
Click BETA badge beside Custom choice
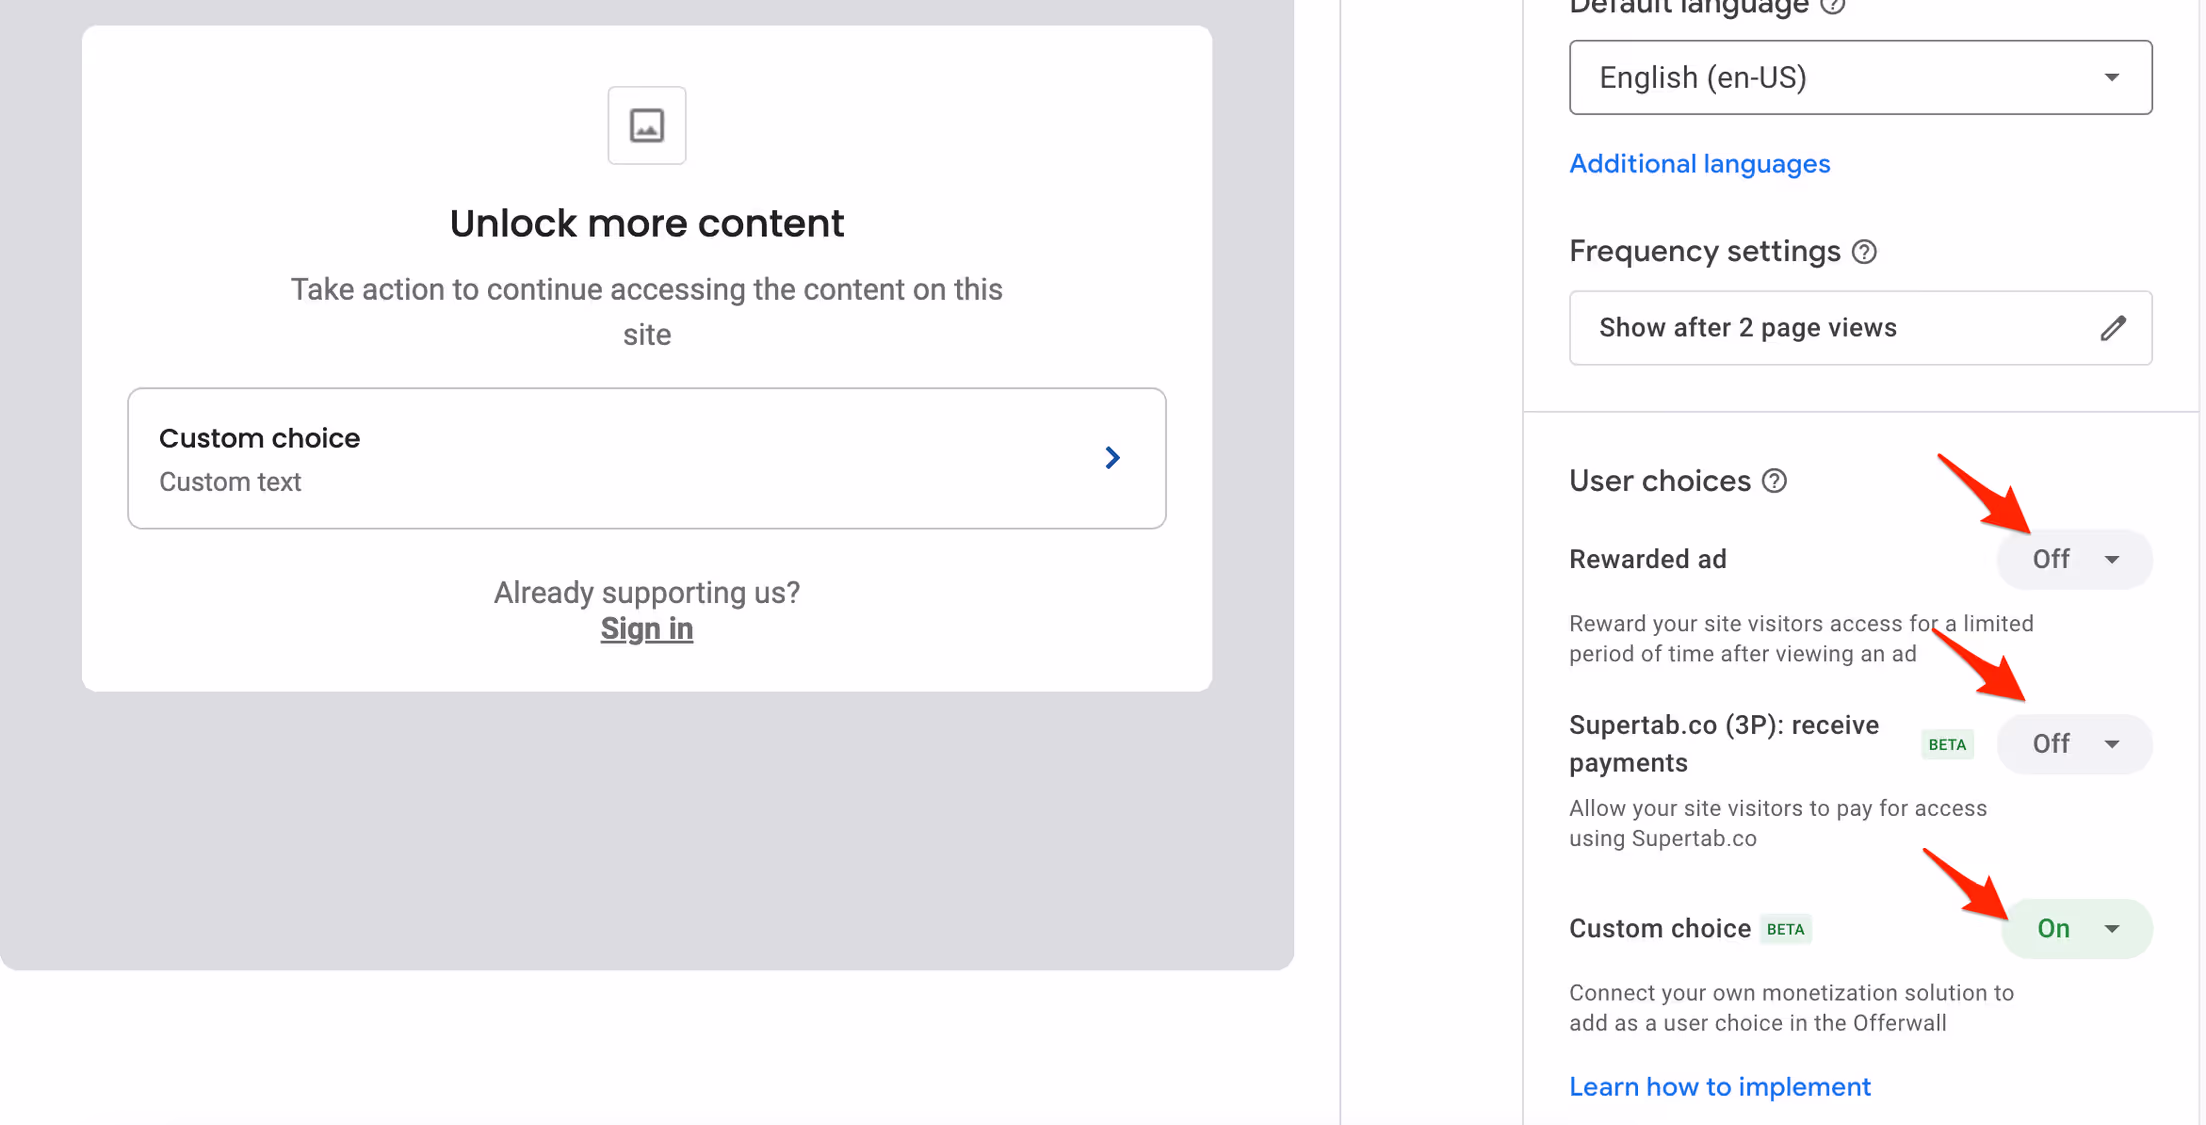click(1785, 929)
